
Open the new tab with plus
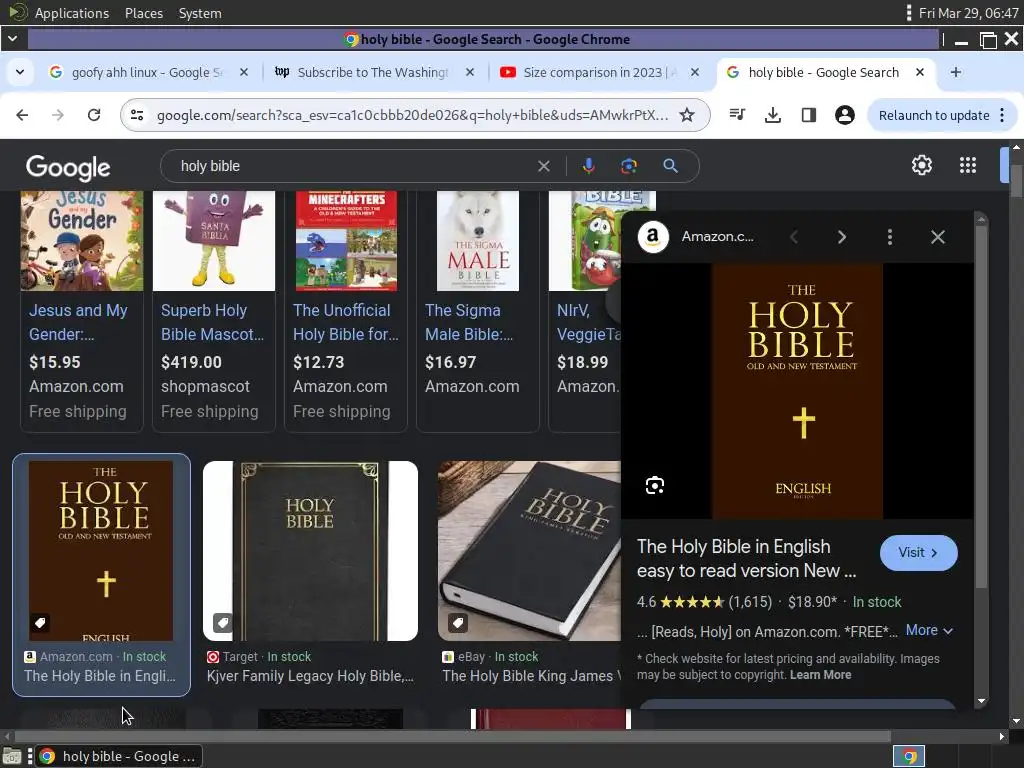955,72
